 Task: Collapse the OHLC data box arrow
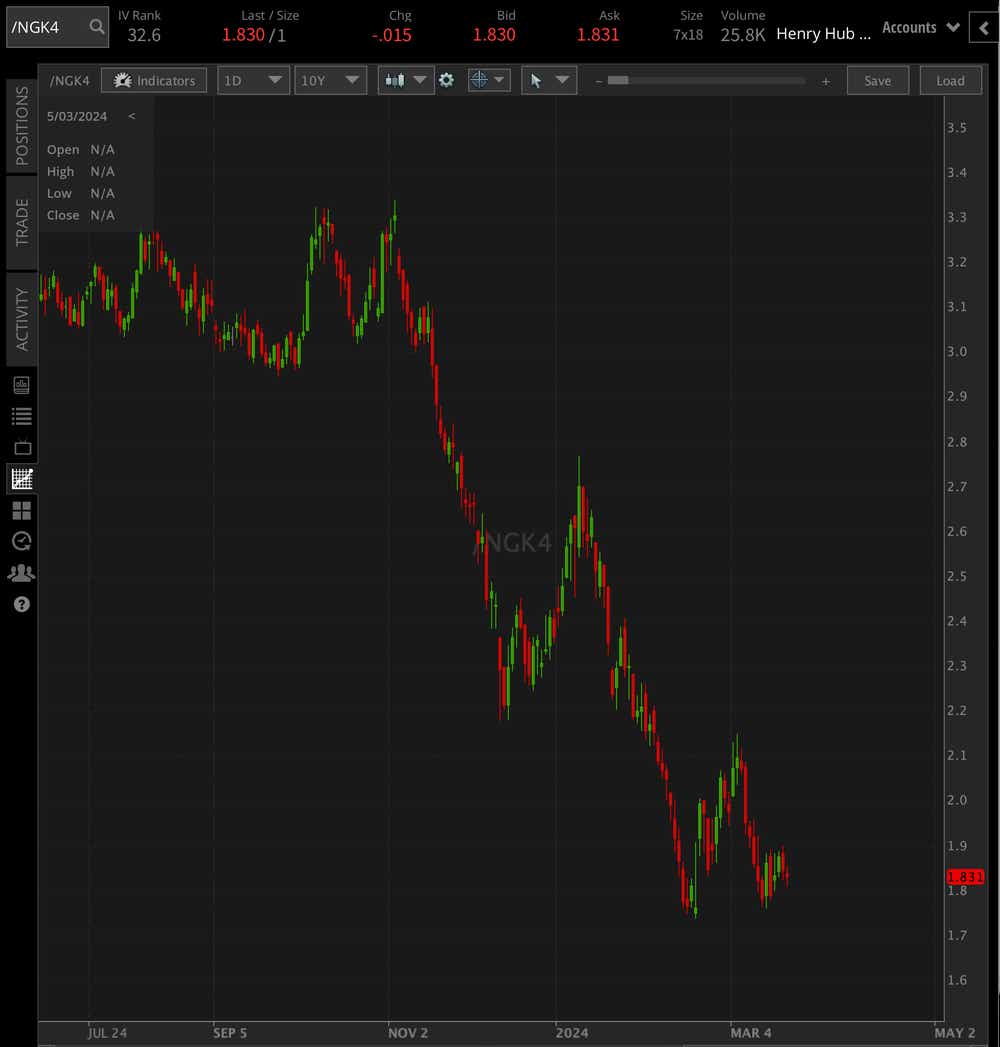(132, 116)
